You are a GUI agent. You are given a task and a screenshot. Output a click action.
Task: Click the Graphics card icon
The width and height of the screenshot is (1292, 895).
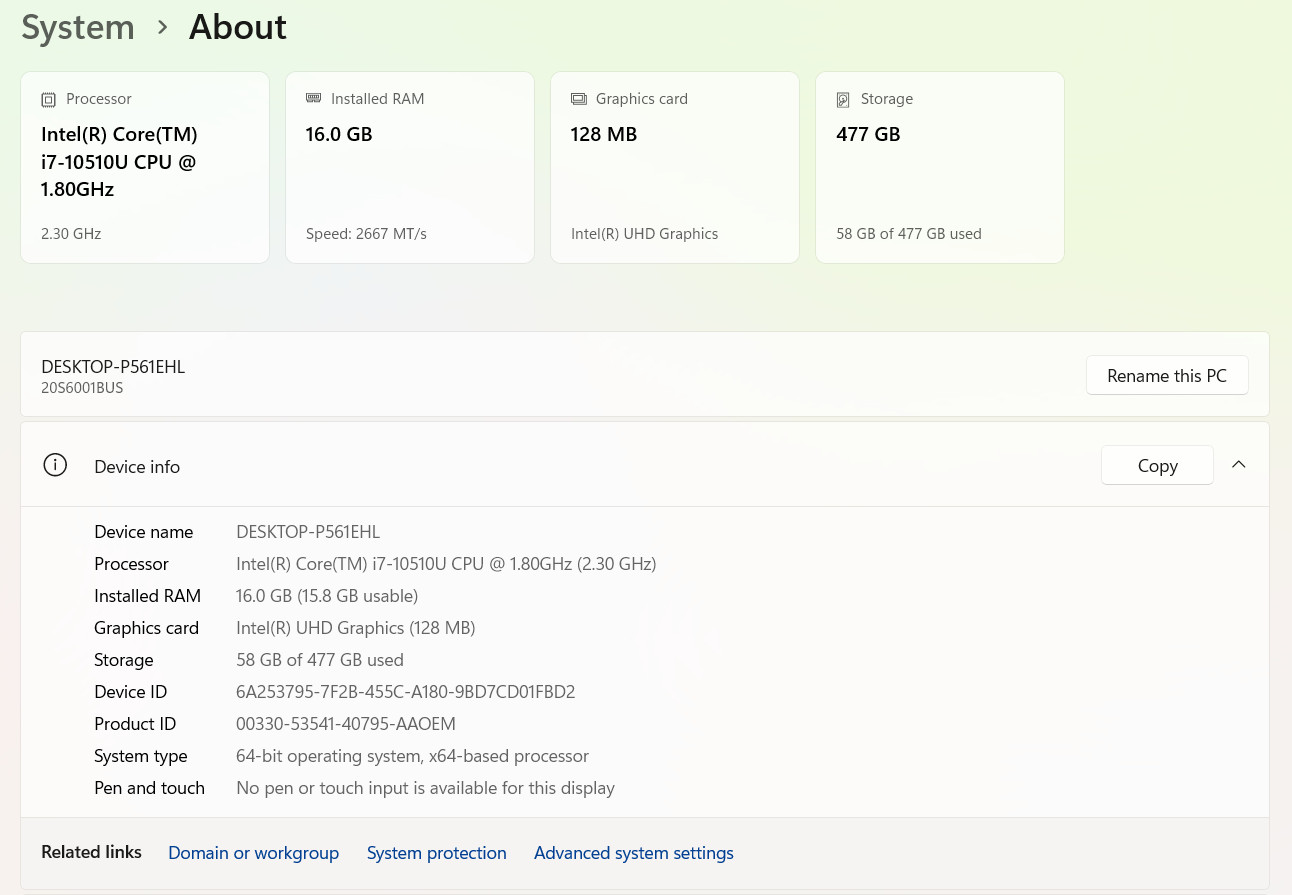[x=578, y=99]
